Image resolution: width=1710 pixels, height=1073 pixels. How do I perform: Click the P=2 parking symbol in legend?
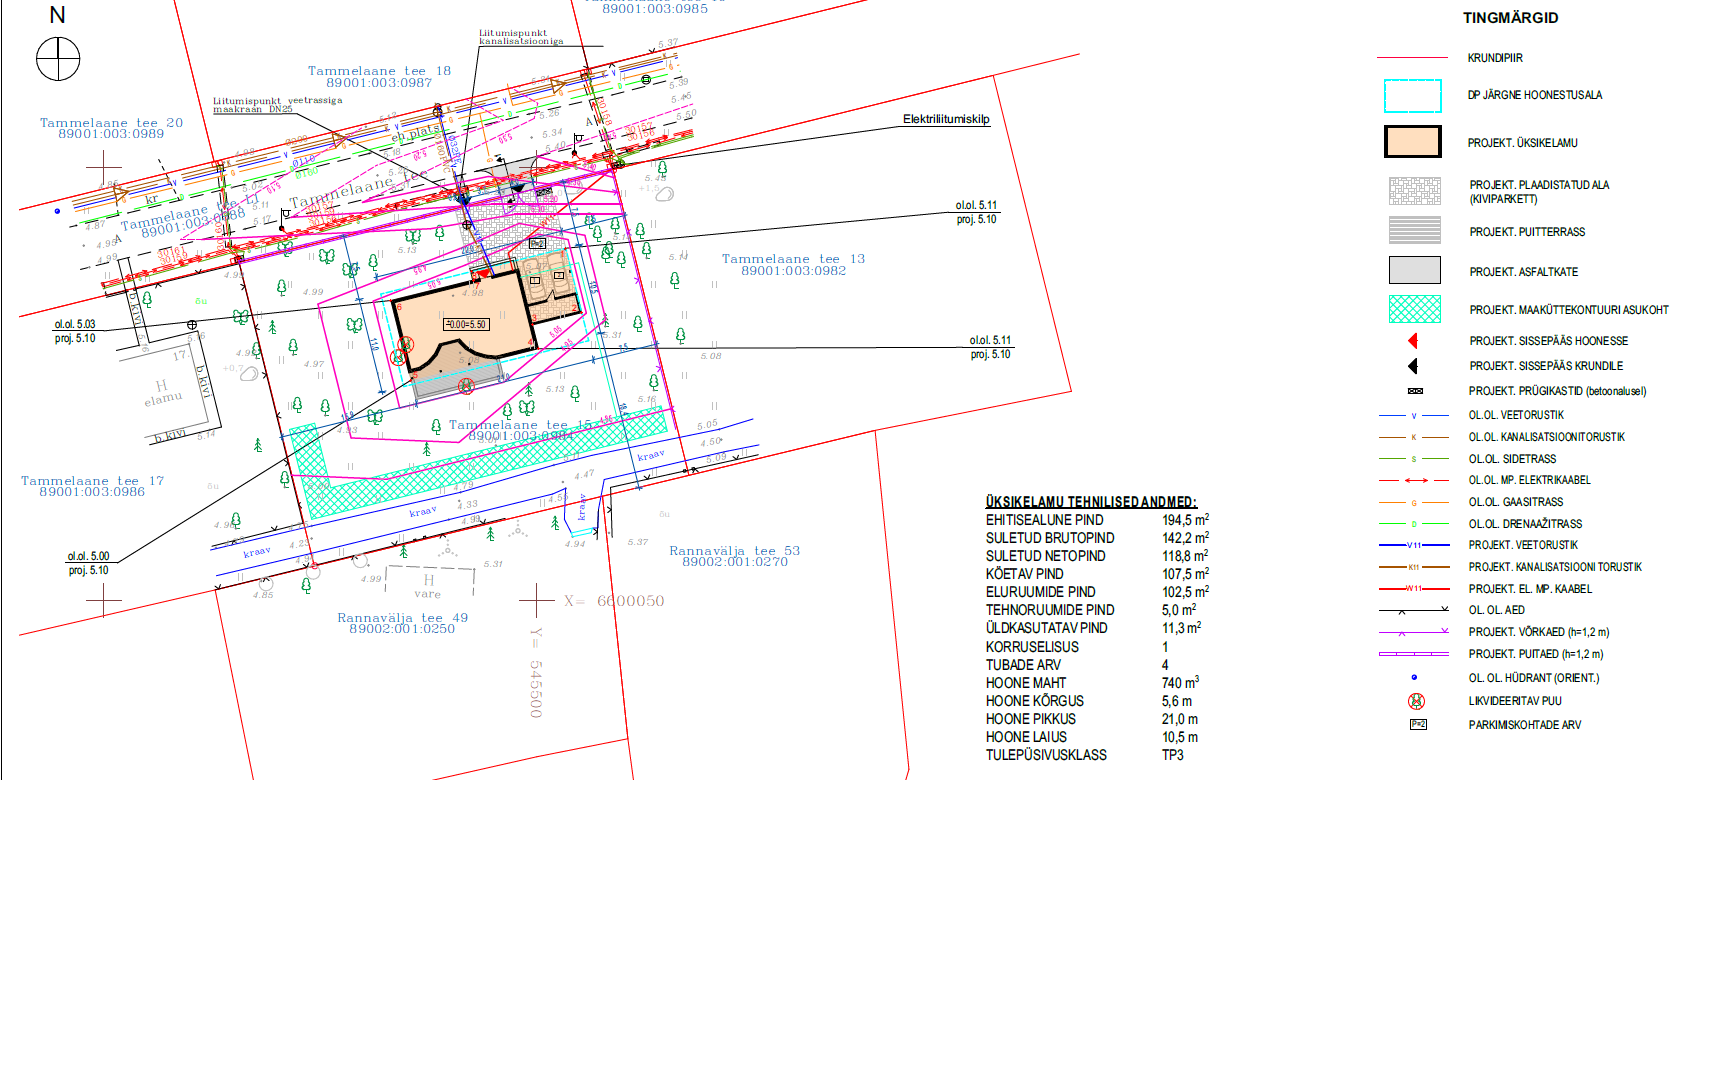[x=1418, y=724]
